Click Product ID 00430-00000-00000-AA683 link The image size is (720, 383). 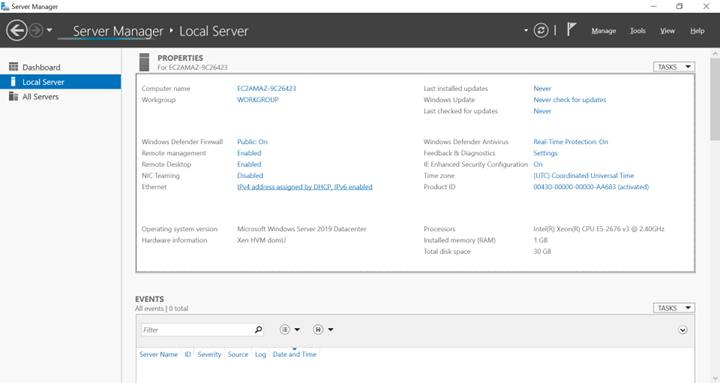pyautogui.click(x=591, y=187)
